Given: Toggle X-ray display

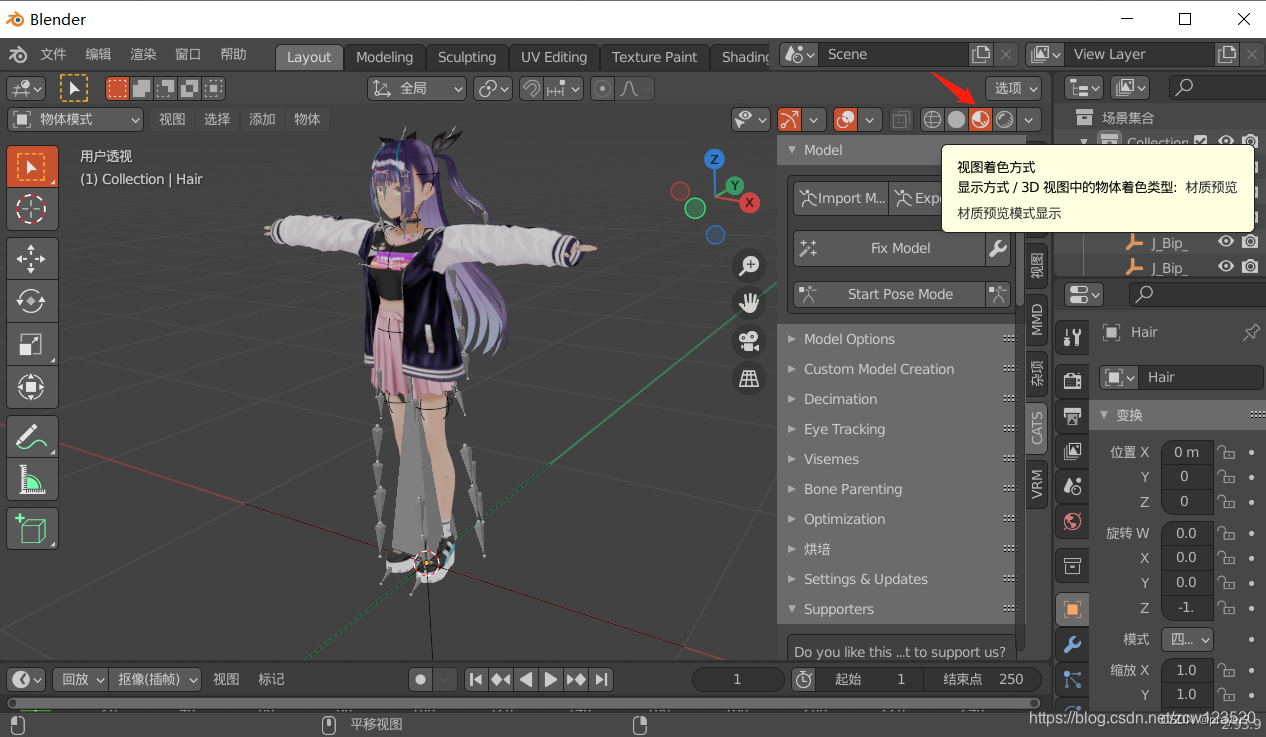Looking at the screenshot, I should click(x=901, y=120).
